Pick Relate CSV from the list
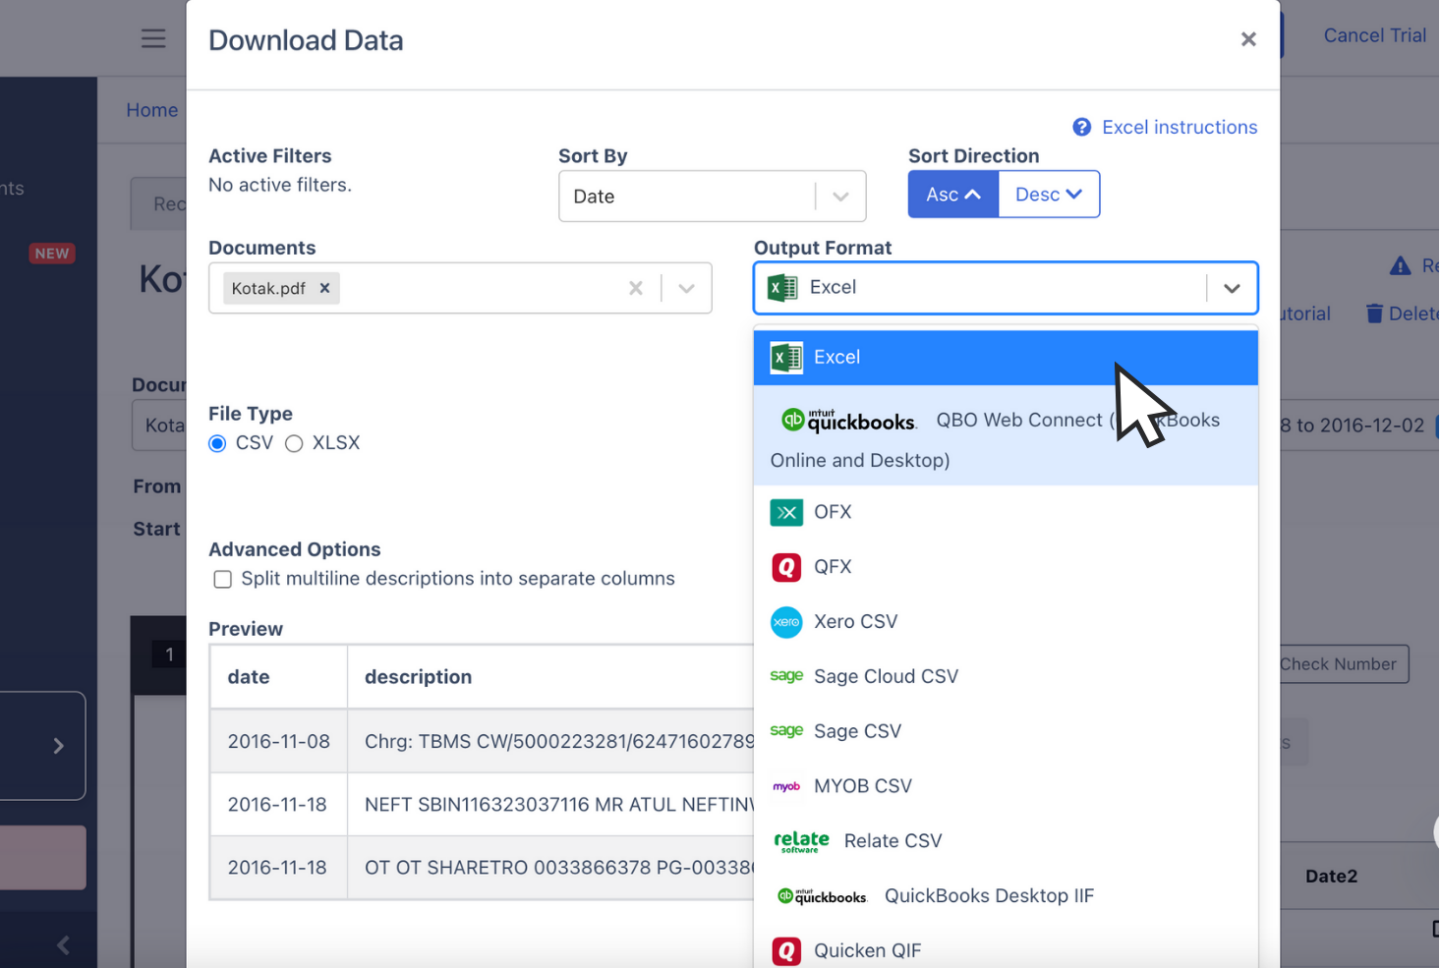 coord(1006,841)
